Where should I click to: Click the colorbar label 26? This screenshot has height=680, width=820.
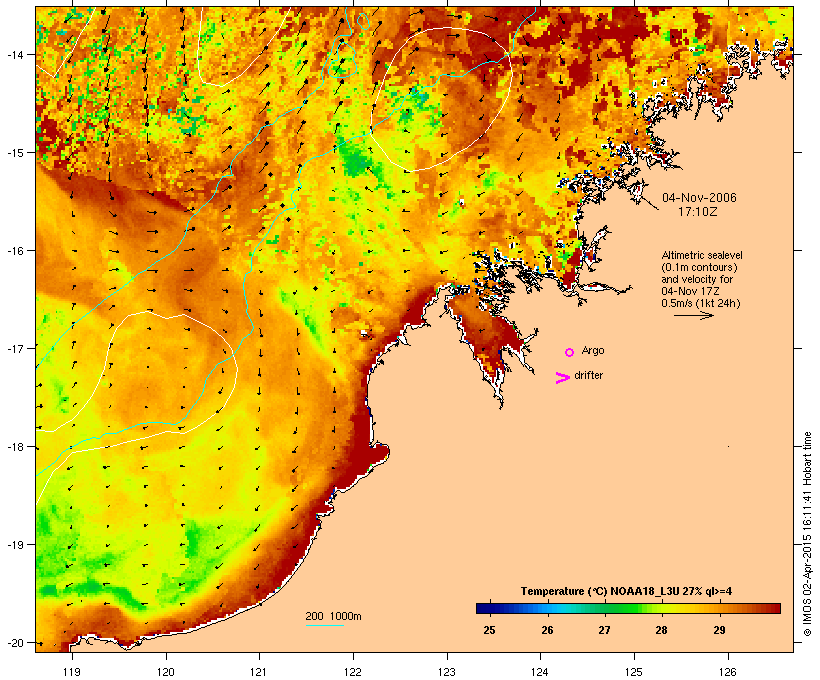(x=547, y=630)
